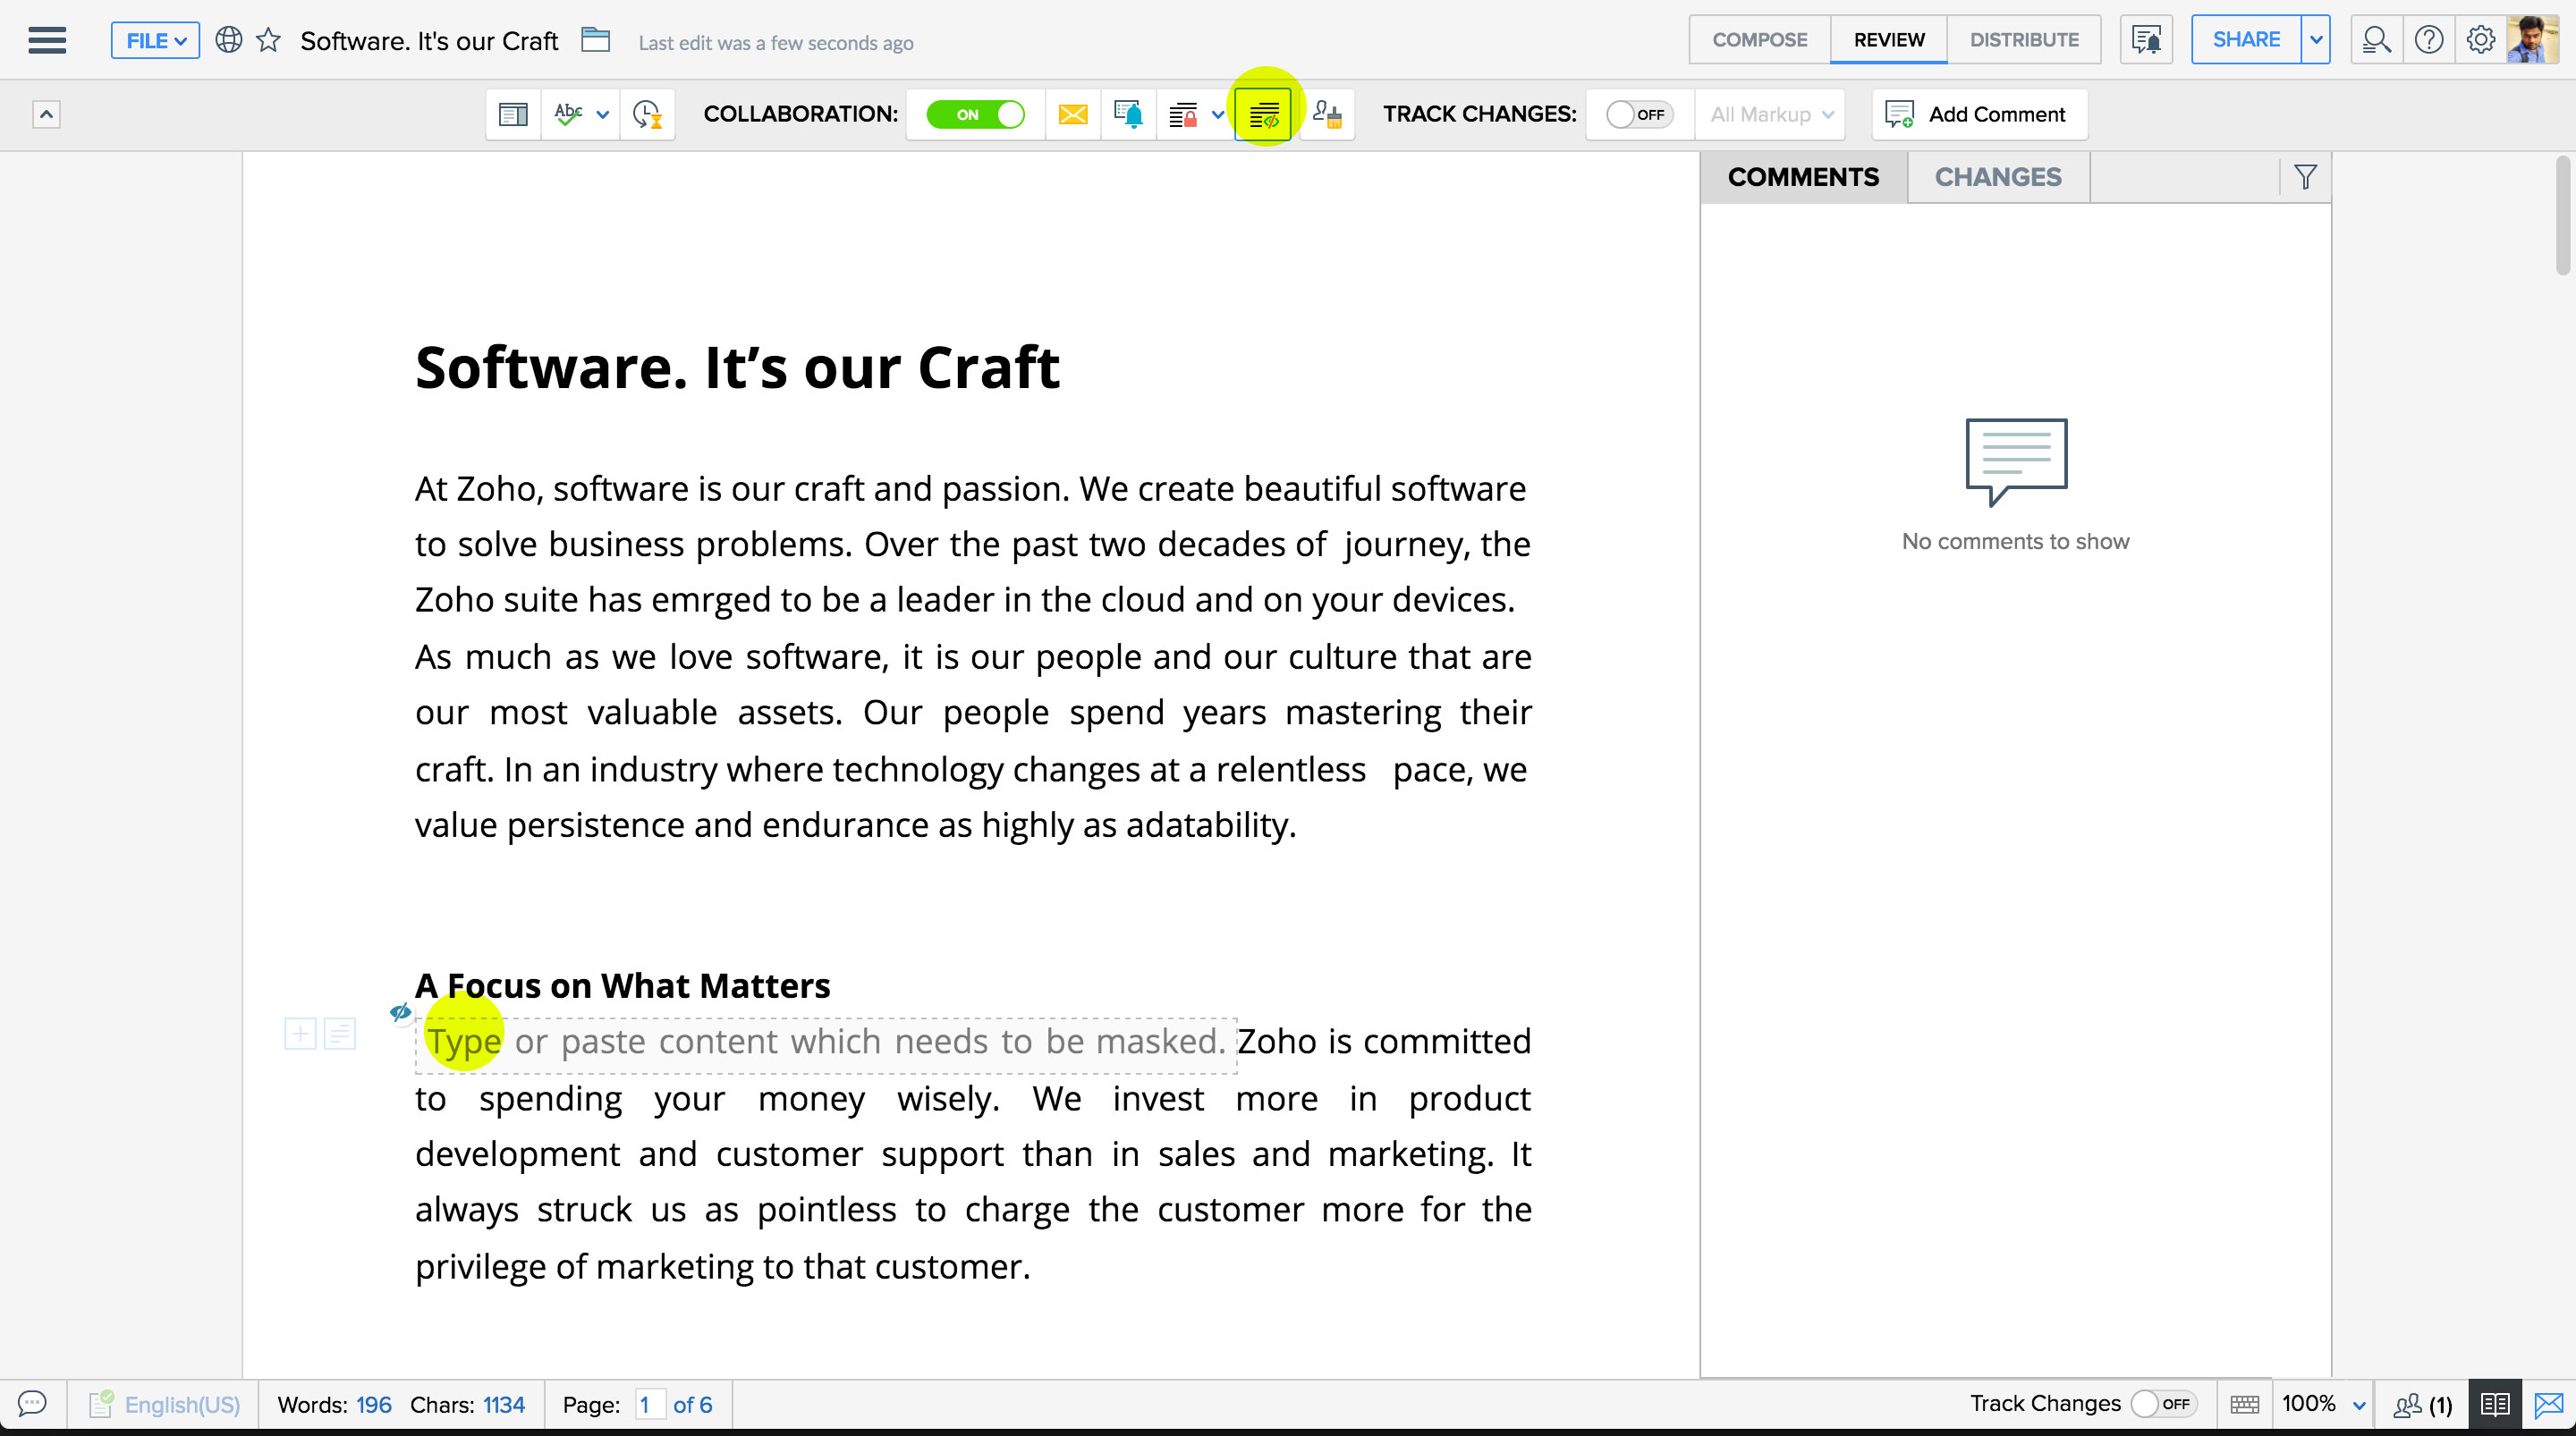Click the filter funnel icon in comments panel
This screenshot has height=1436, width=2576.
pos(2305,177)
